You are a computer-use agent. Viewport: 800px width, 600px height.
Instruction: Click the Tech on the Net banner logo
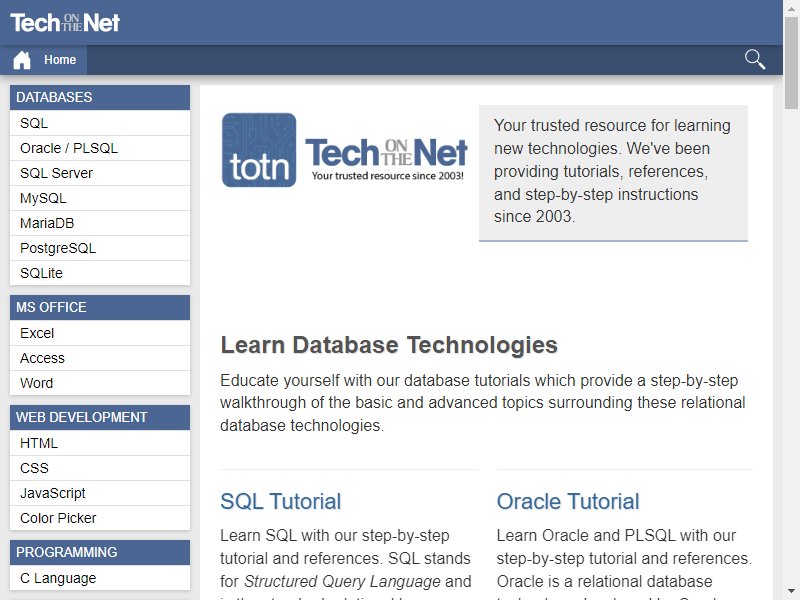387,159
